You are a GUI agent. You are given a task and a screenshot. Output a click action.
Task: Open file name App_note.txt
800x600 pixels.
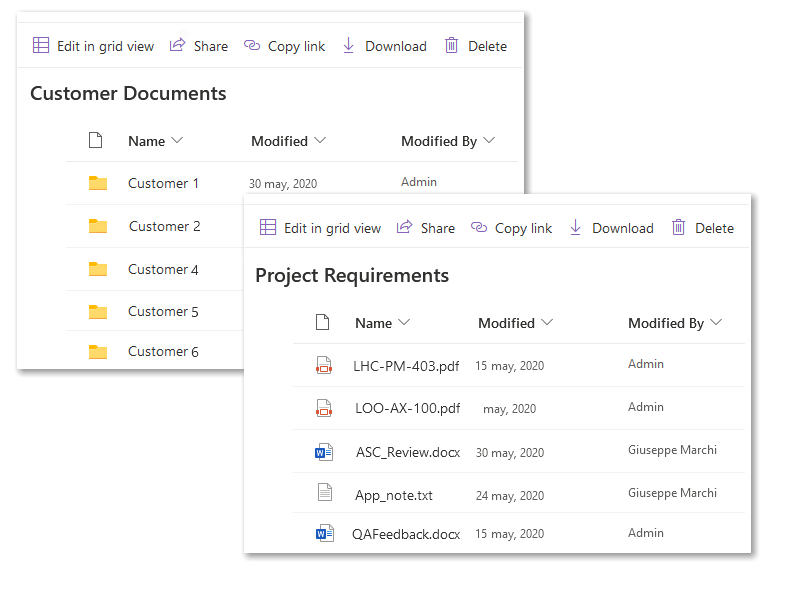tap(394, 495)
